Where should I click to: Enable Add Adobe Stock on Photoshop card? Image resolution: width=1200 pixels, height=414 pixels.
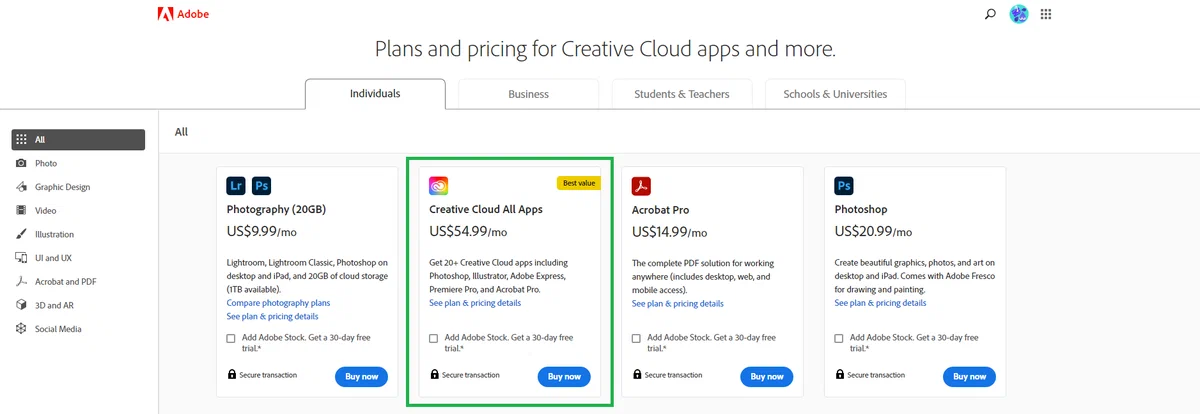tap(839, 338)
